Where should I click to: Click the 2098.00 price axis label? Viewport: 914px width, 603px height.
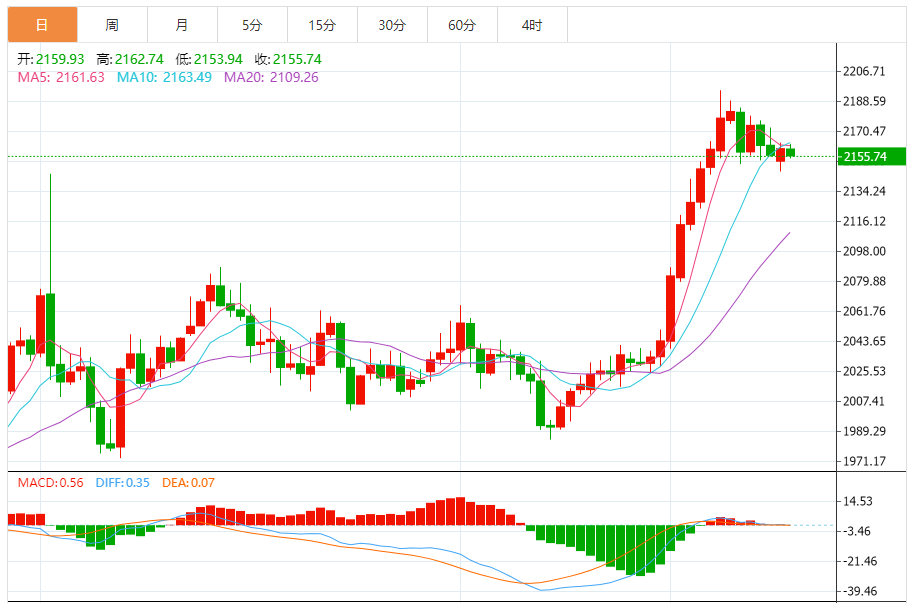pos(864,251)
